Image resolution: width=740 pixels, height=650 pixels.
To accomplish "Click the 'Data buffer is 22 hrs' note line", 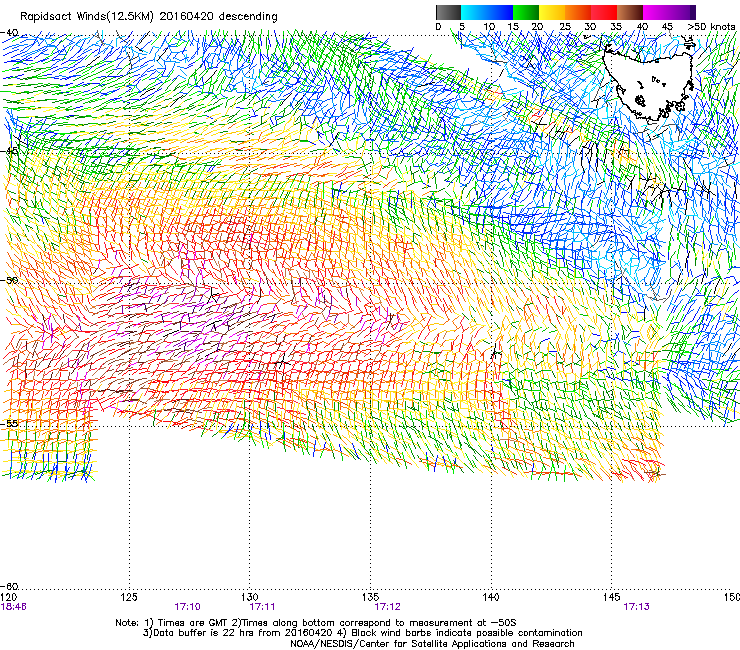I will 362,633.
